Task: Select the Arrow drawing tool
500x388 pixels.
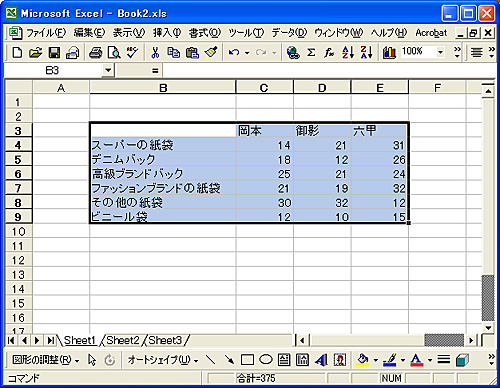Action: pos(229,360)
